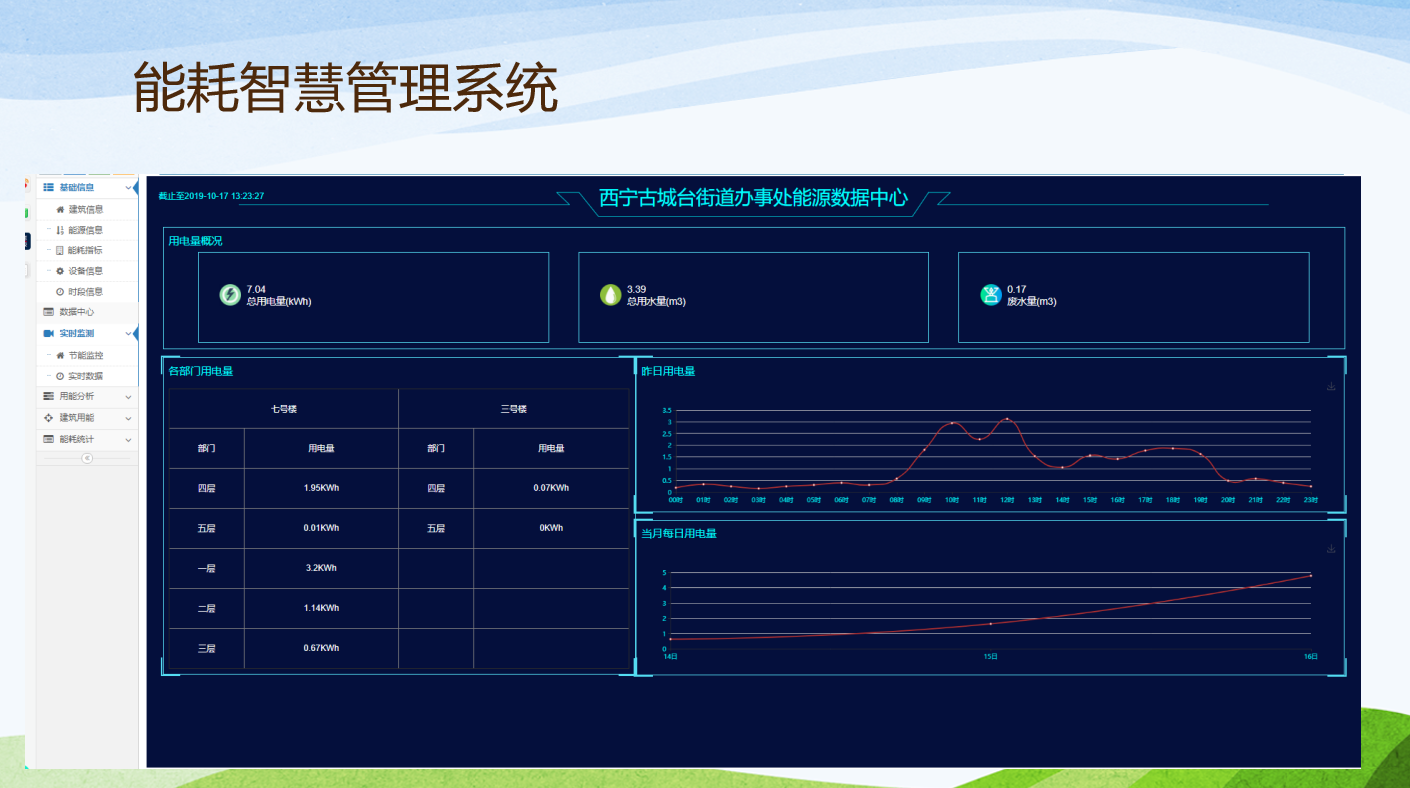1410x788 pixels.
Task: Click the 3.39 total water value
Action: [636, 289]
